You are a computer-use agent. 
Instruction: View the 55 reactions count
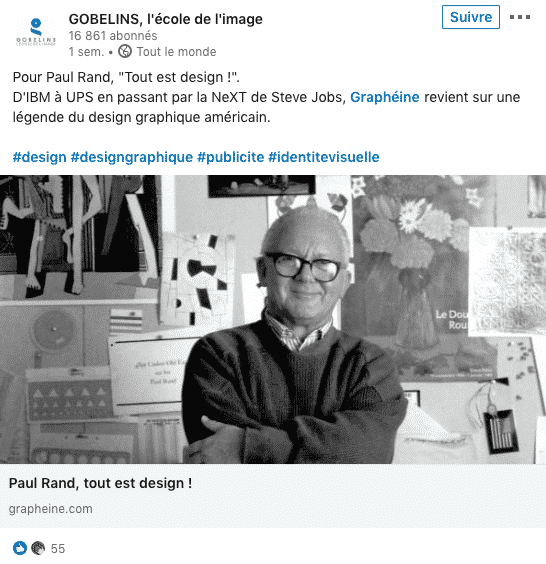58,549
